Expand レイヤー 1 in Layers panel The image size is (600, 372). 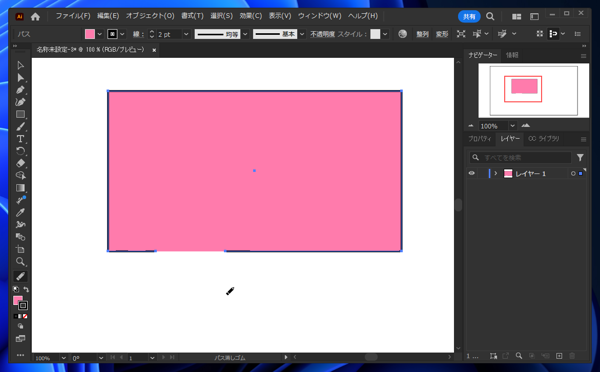496,173
